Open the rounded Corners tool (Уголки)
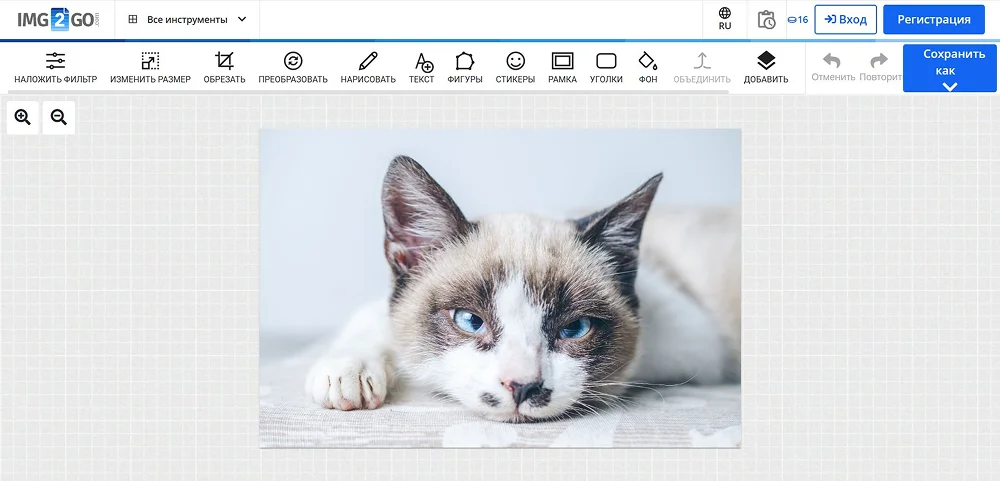This screenshot has width=1000, height=481. pos(606,67)
